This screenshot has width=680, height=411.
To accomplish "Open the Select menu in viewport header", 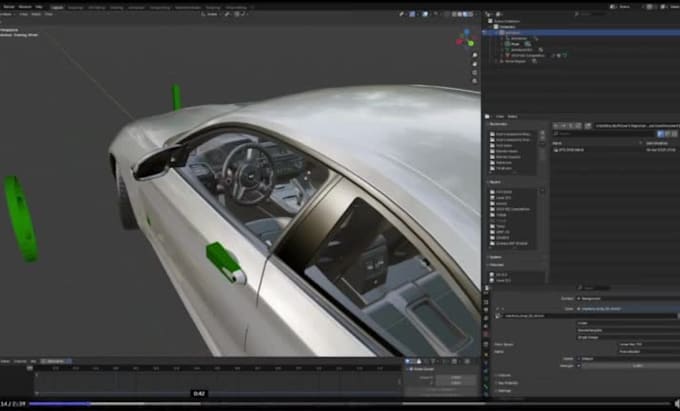I will 36,14.
